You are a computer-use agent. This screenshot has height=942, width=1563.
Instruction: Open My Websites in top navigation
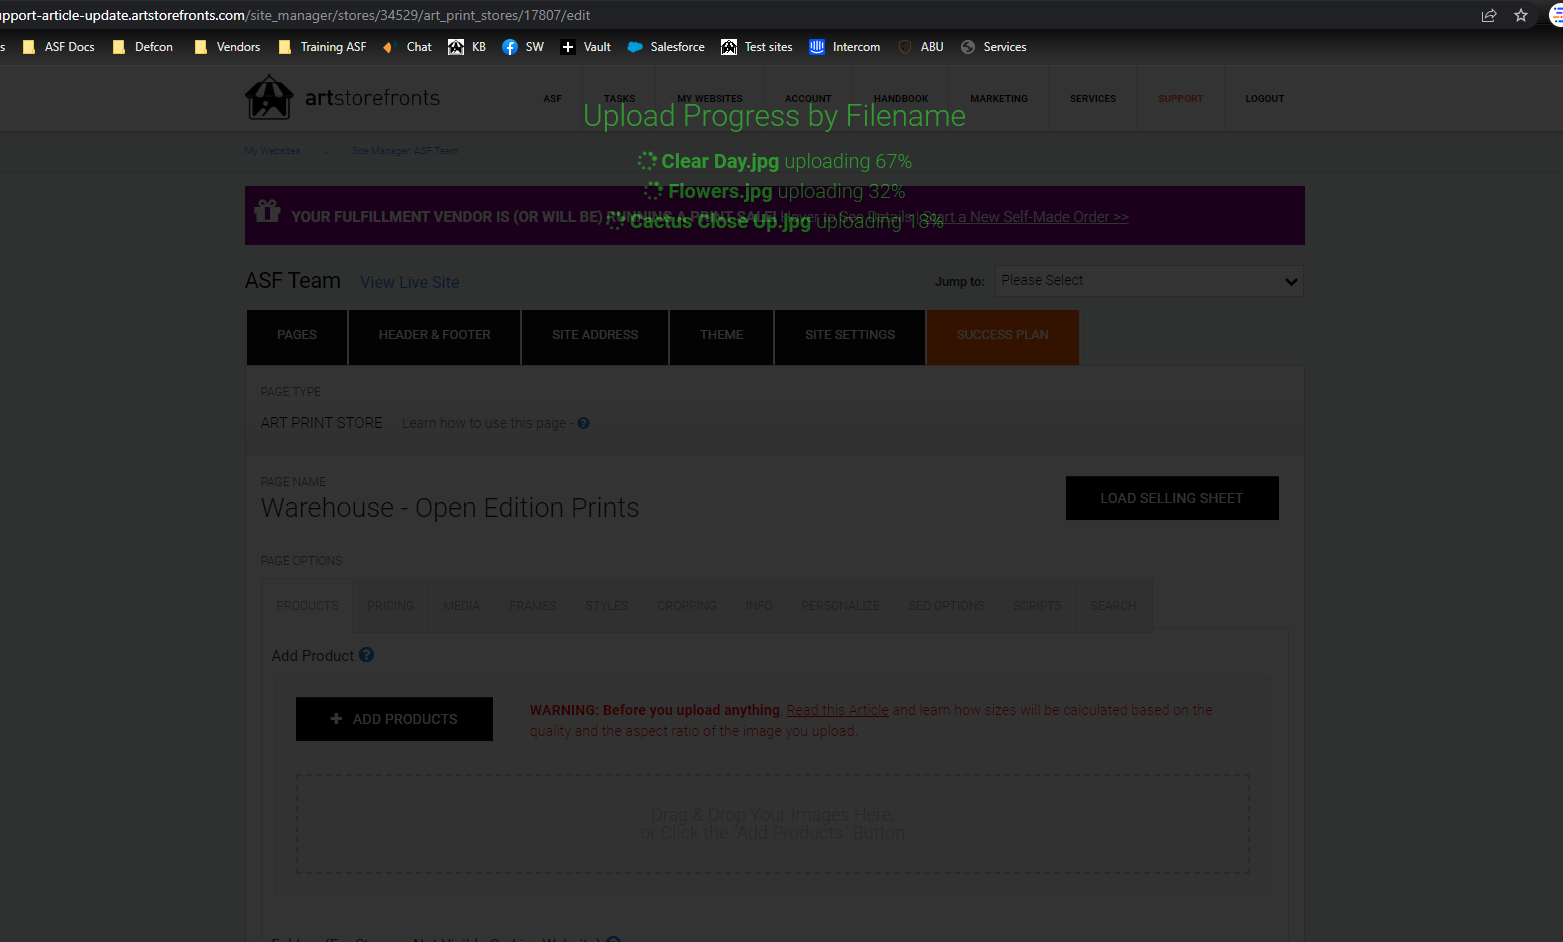click(x=710, y=99)
